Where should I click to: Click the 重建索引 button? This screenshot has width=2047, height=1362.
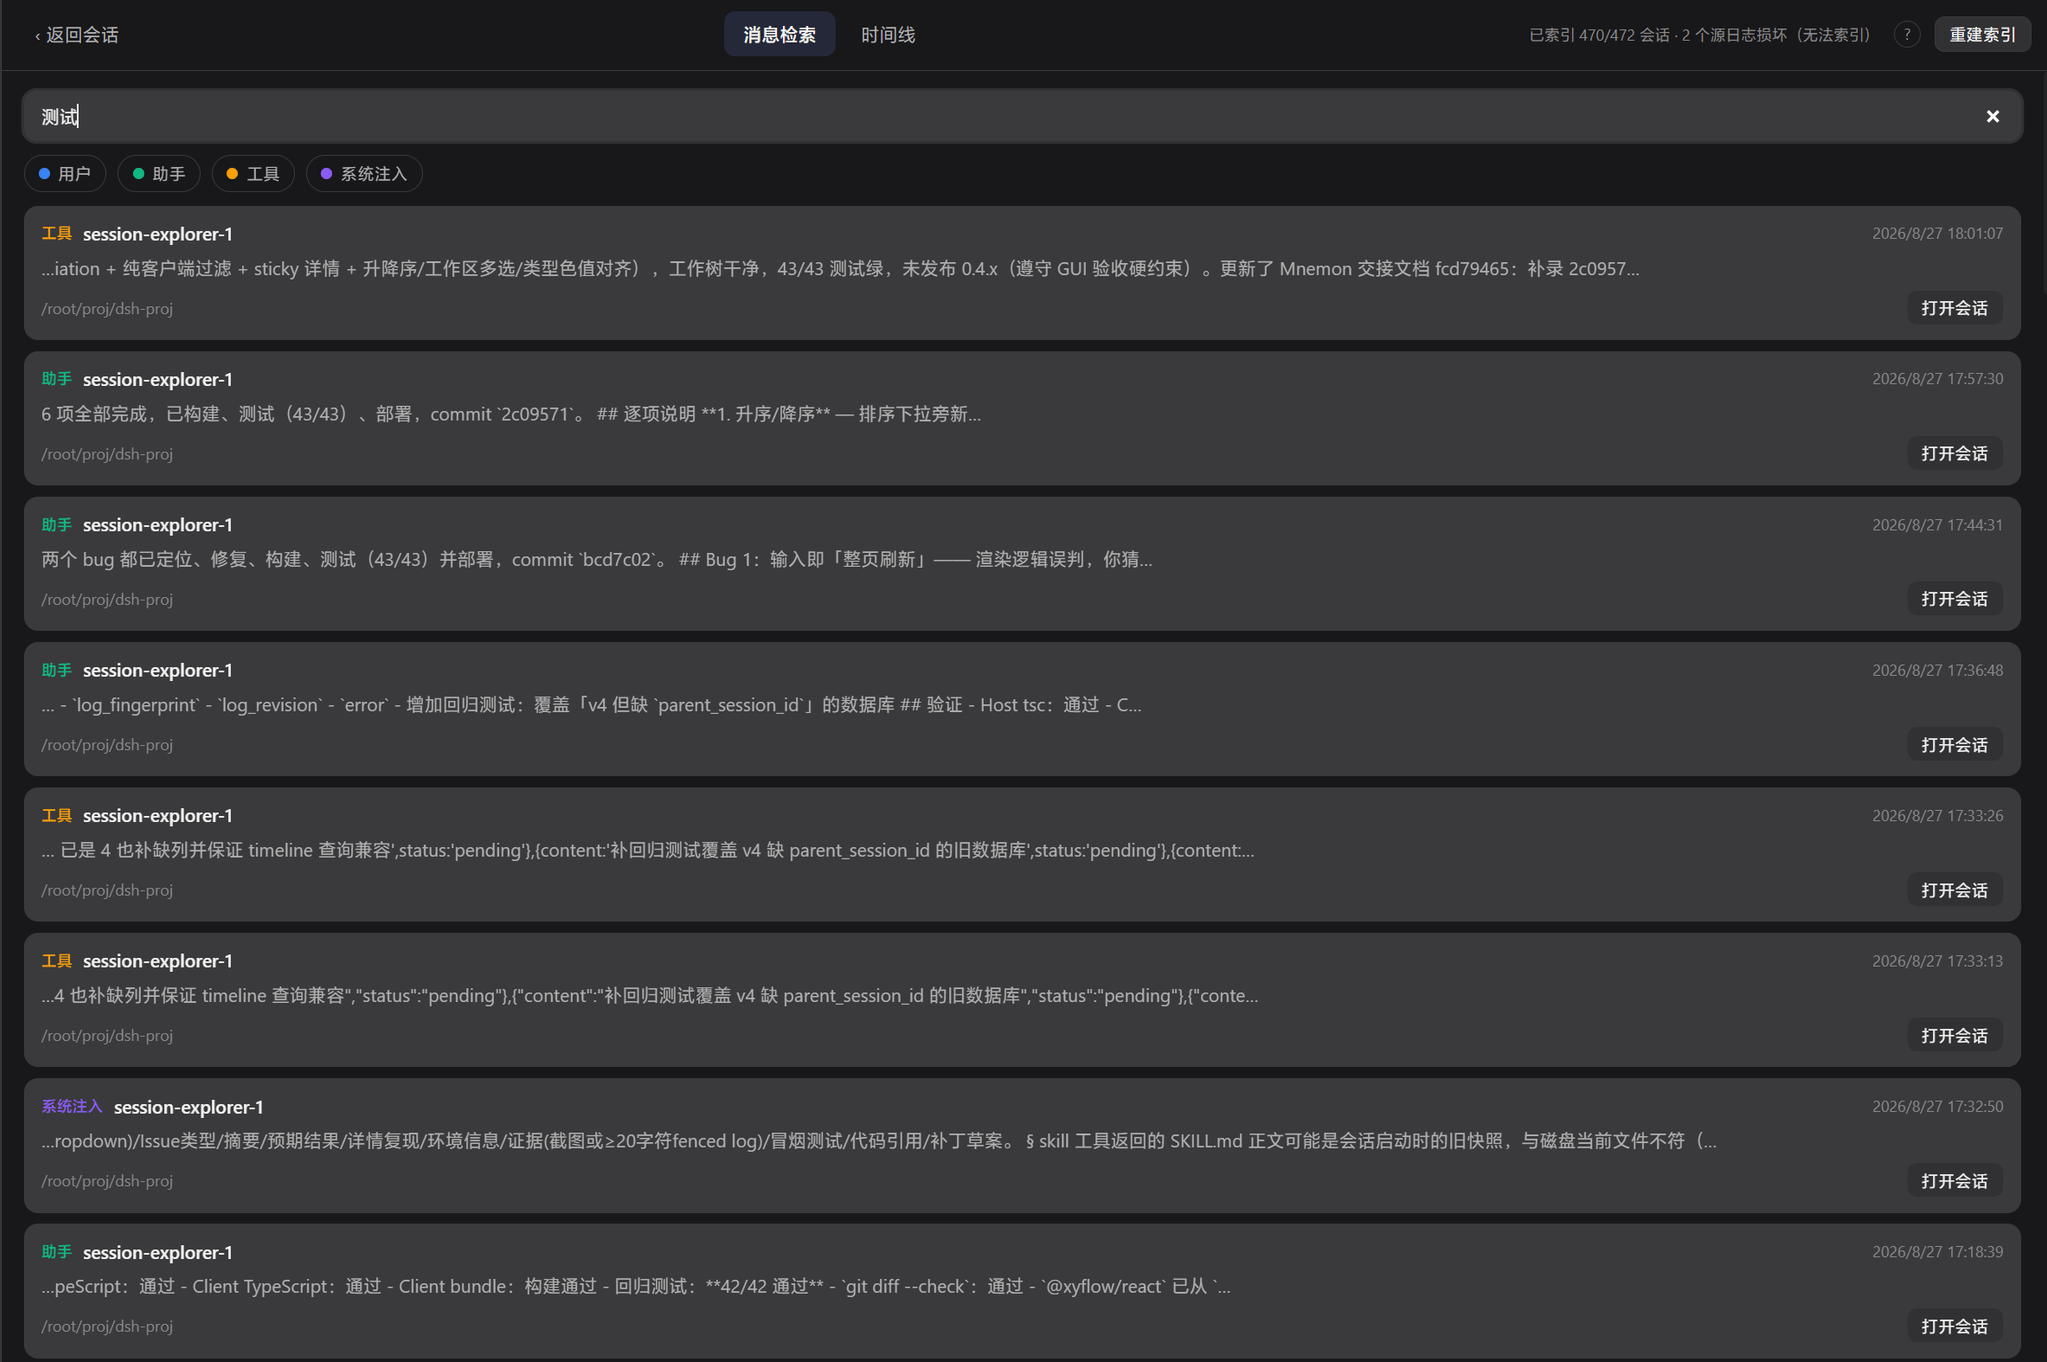tap(1982, 35)
